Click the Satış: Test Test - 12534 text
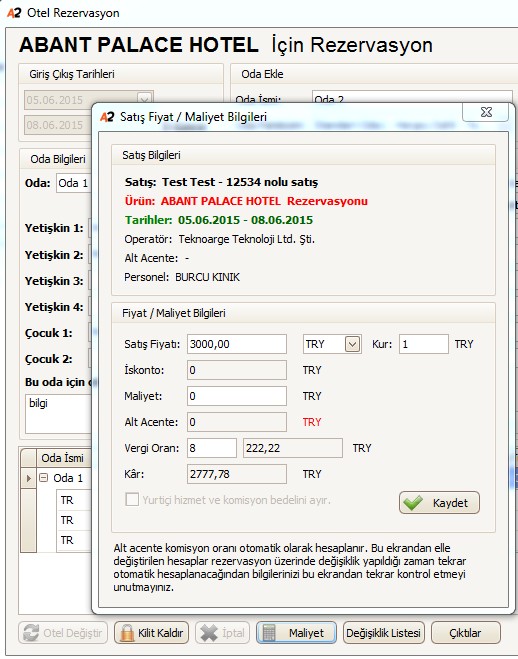The height and width of the screenshot is (659, 518). [221, 182]
